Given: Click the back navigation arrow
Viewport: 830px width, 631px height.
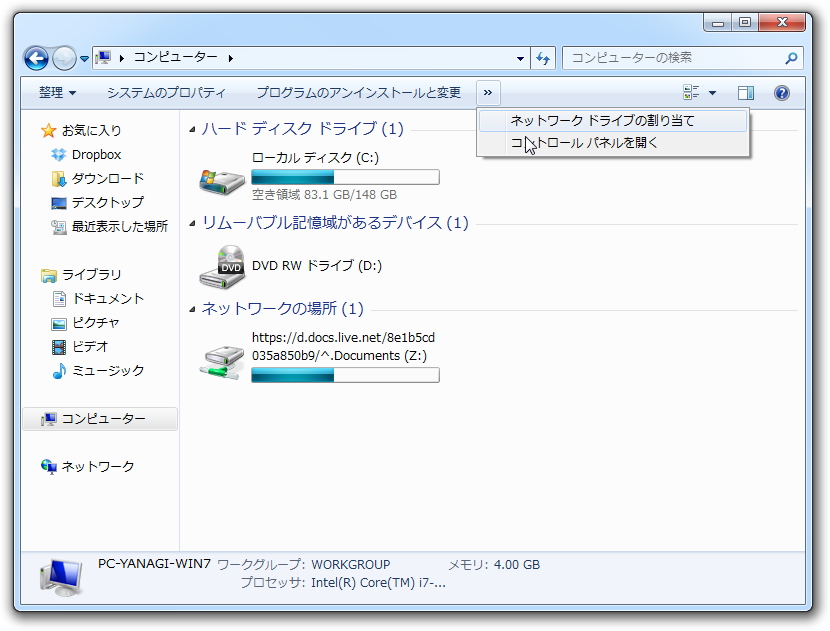Looking at the screenshot, I should 36,58.
